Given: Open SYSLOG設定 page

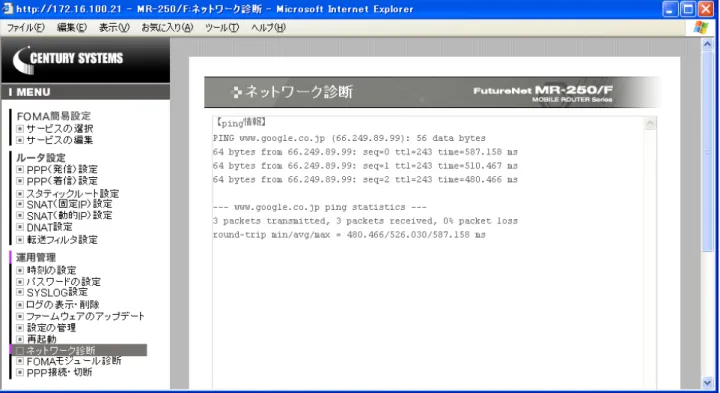Looking at the screenshot, I should click(x=57, y=292).
